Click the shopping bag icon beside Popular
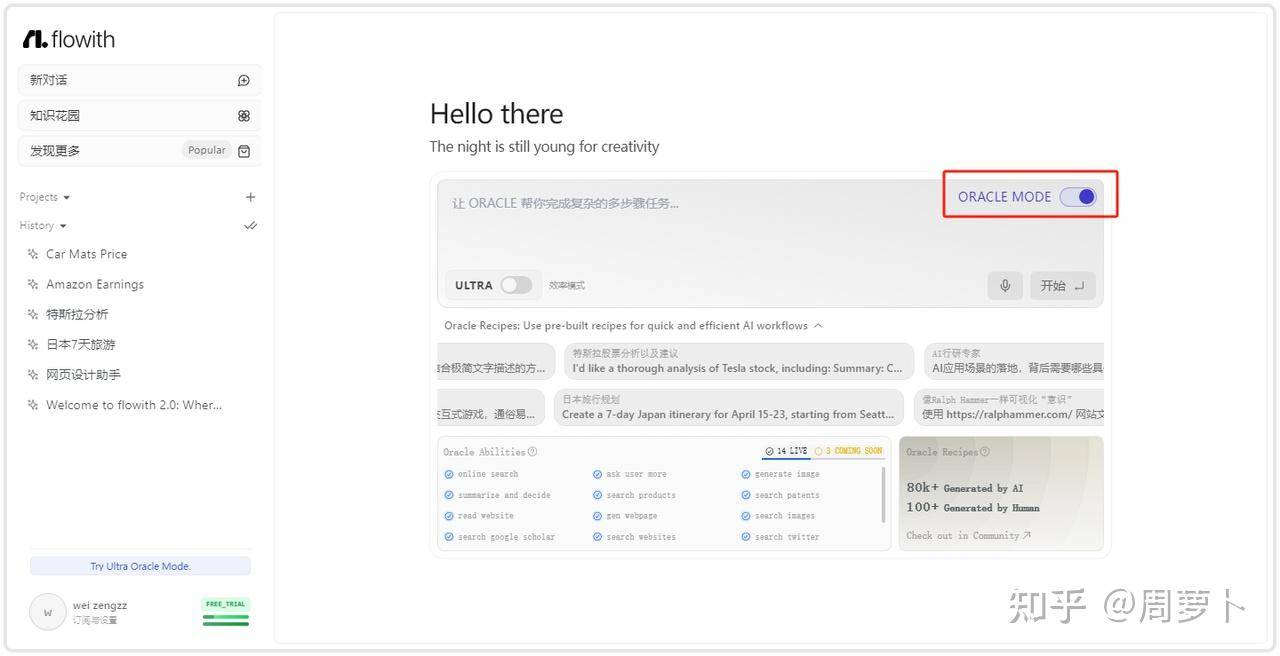The height and width of the screenshot is (656, 1280). (244, 151)
